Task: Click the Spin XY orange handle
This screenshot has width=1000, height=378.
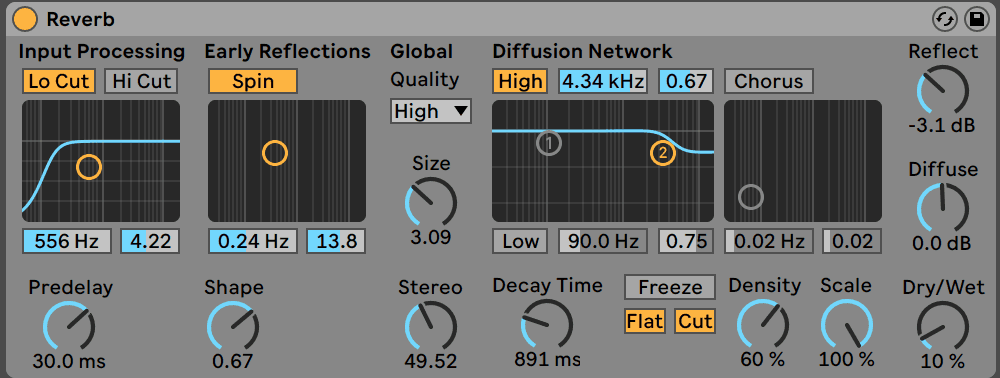Action: point(275,153)
